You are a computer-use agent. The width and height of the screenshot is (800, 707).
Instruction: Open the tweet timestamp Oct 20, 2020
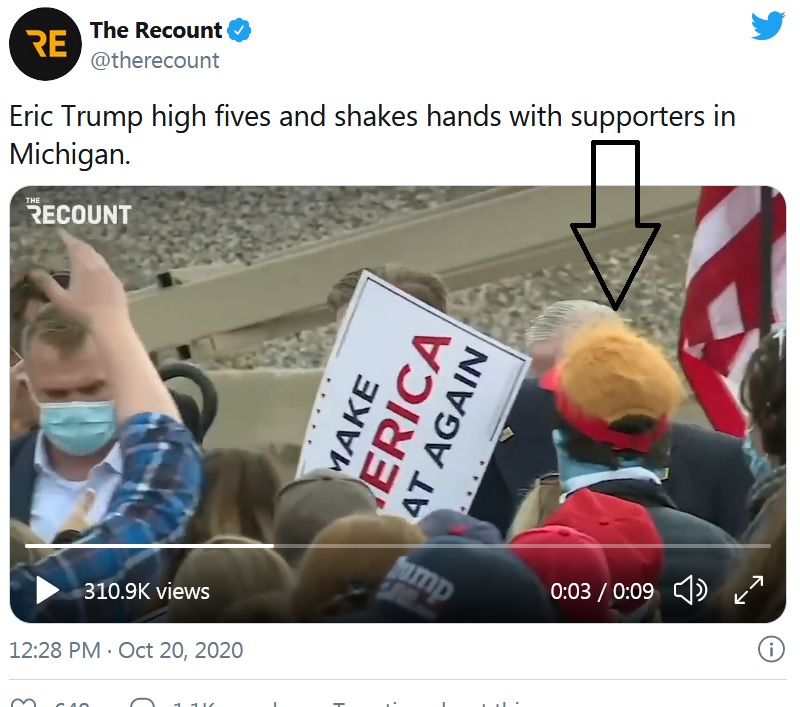click(126, 650)
